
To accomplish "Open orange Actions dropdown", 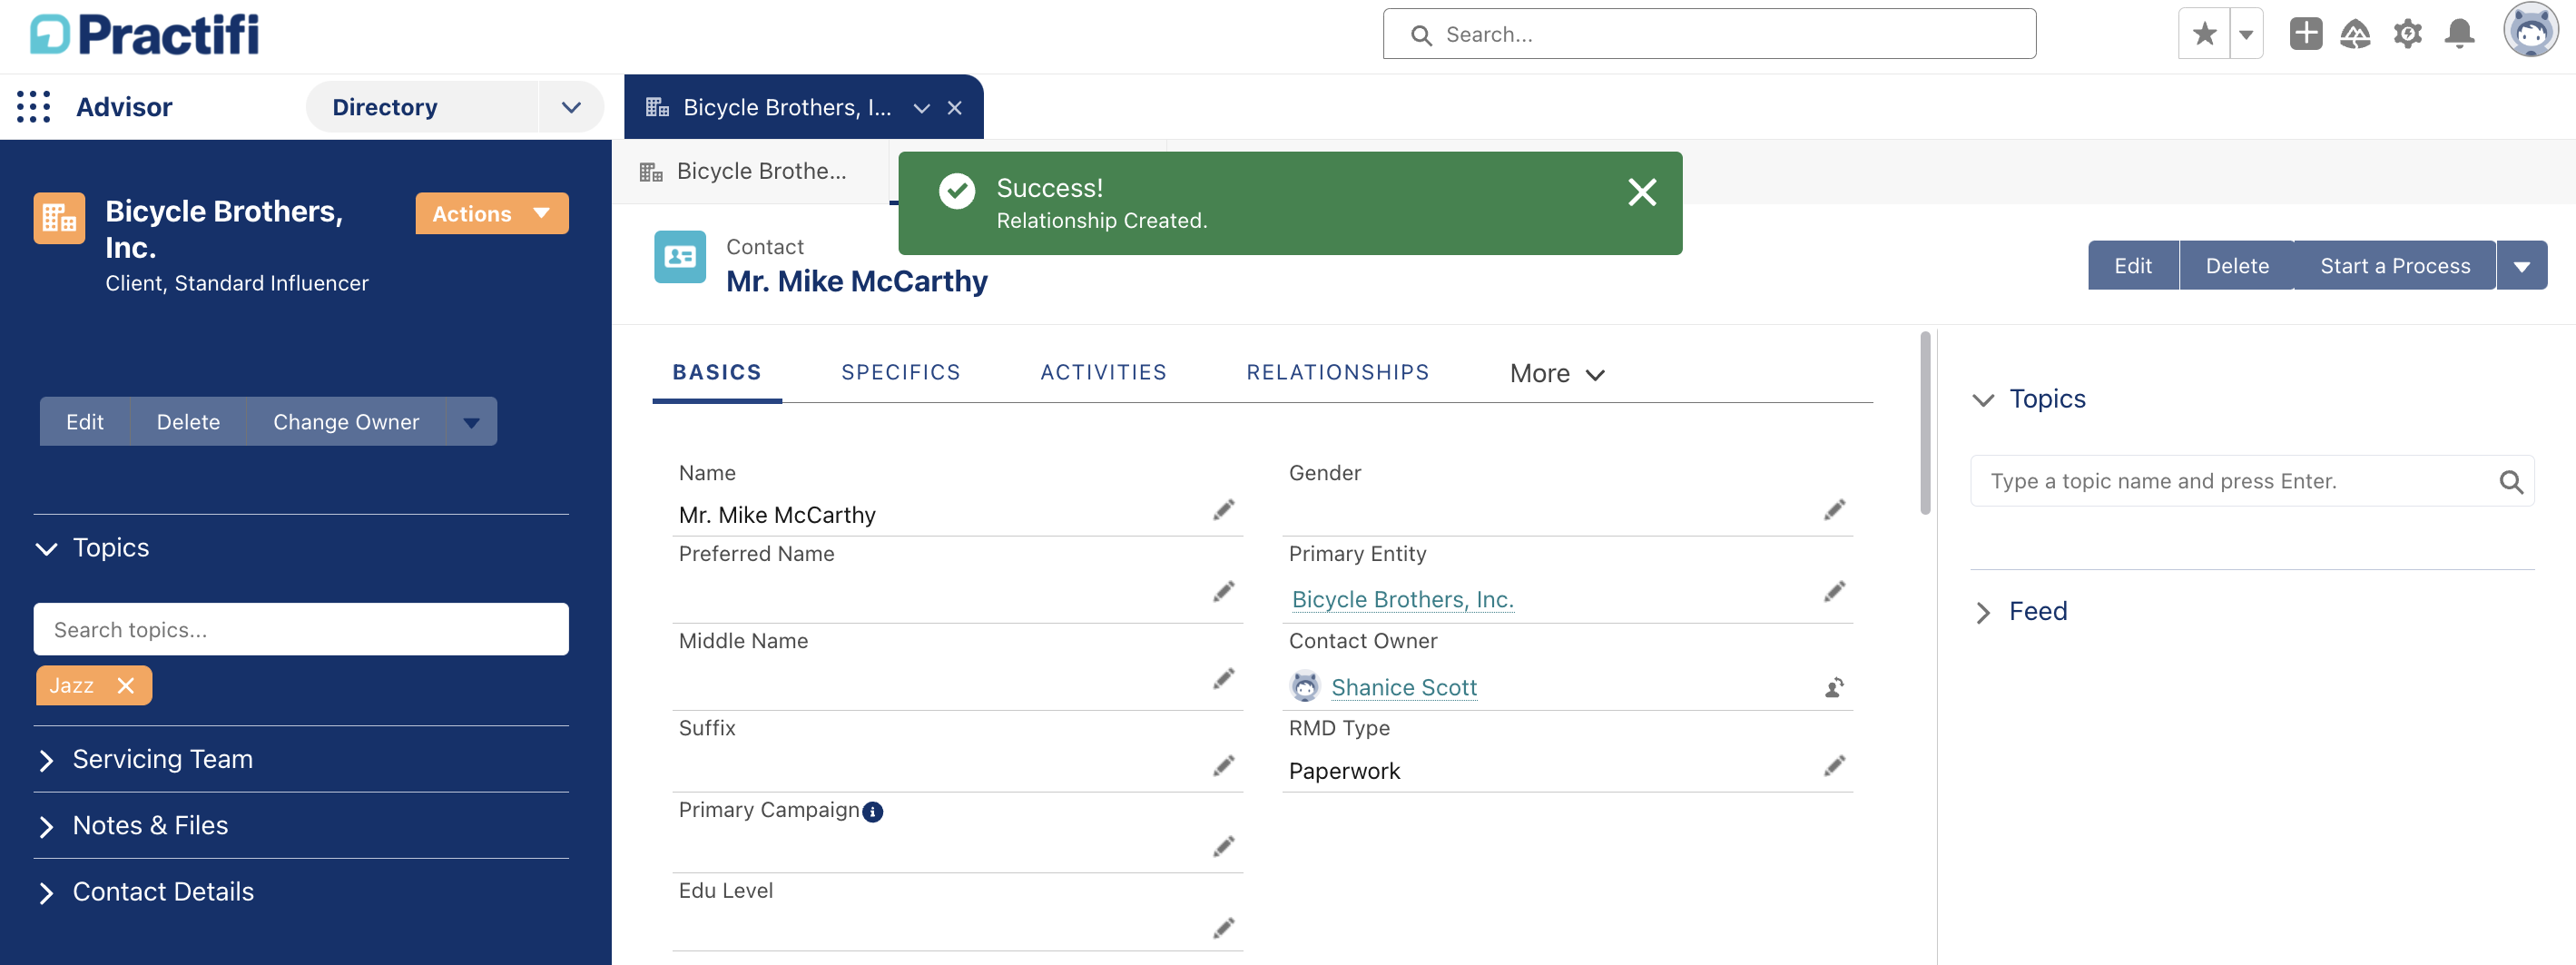I will point(492,213).
